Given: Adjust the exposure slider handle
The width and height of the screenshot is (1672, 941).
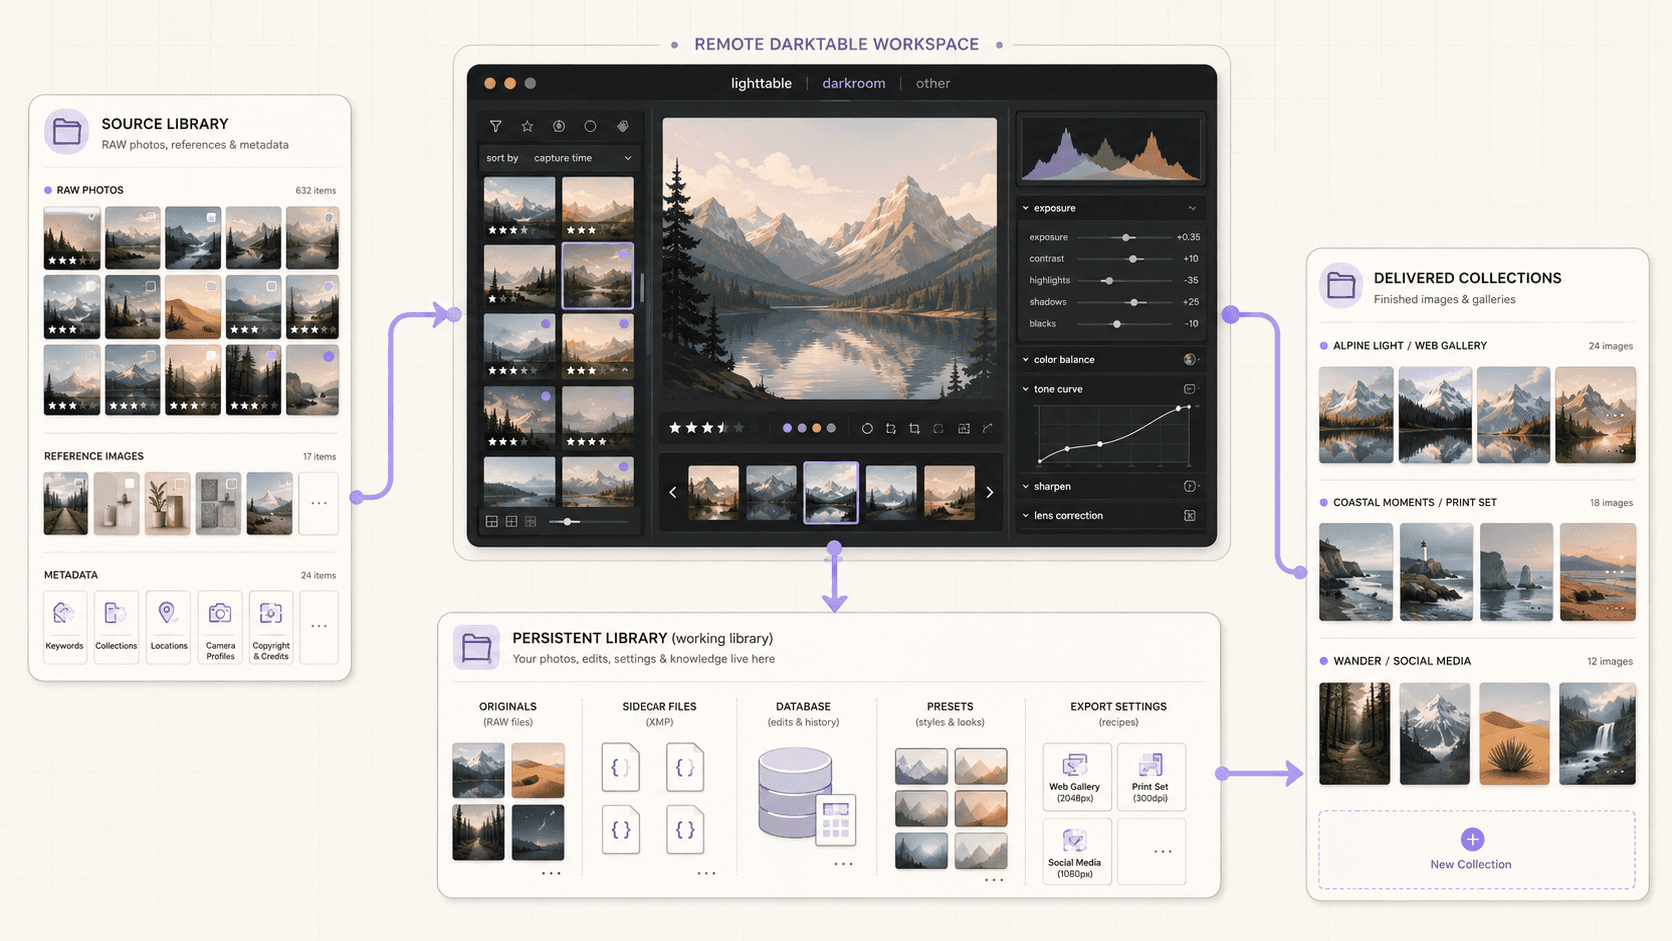Looking at the screenshot, I should (x=1127, y=238).
